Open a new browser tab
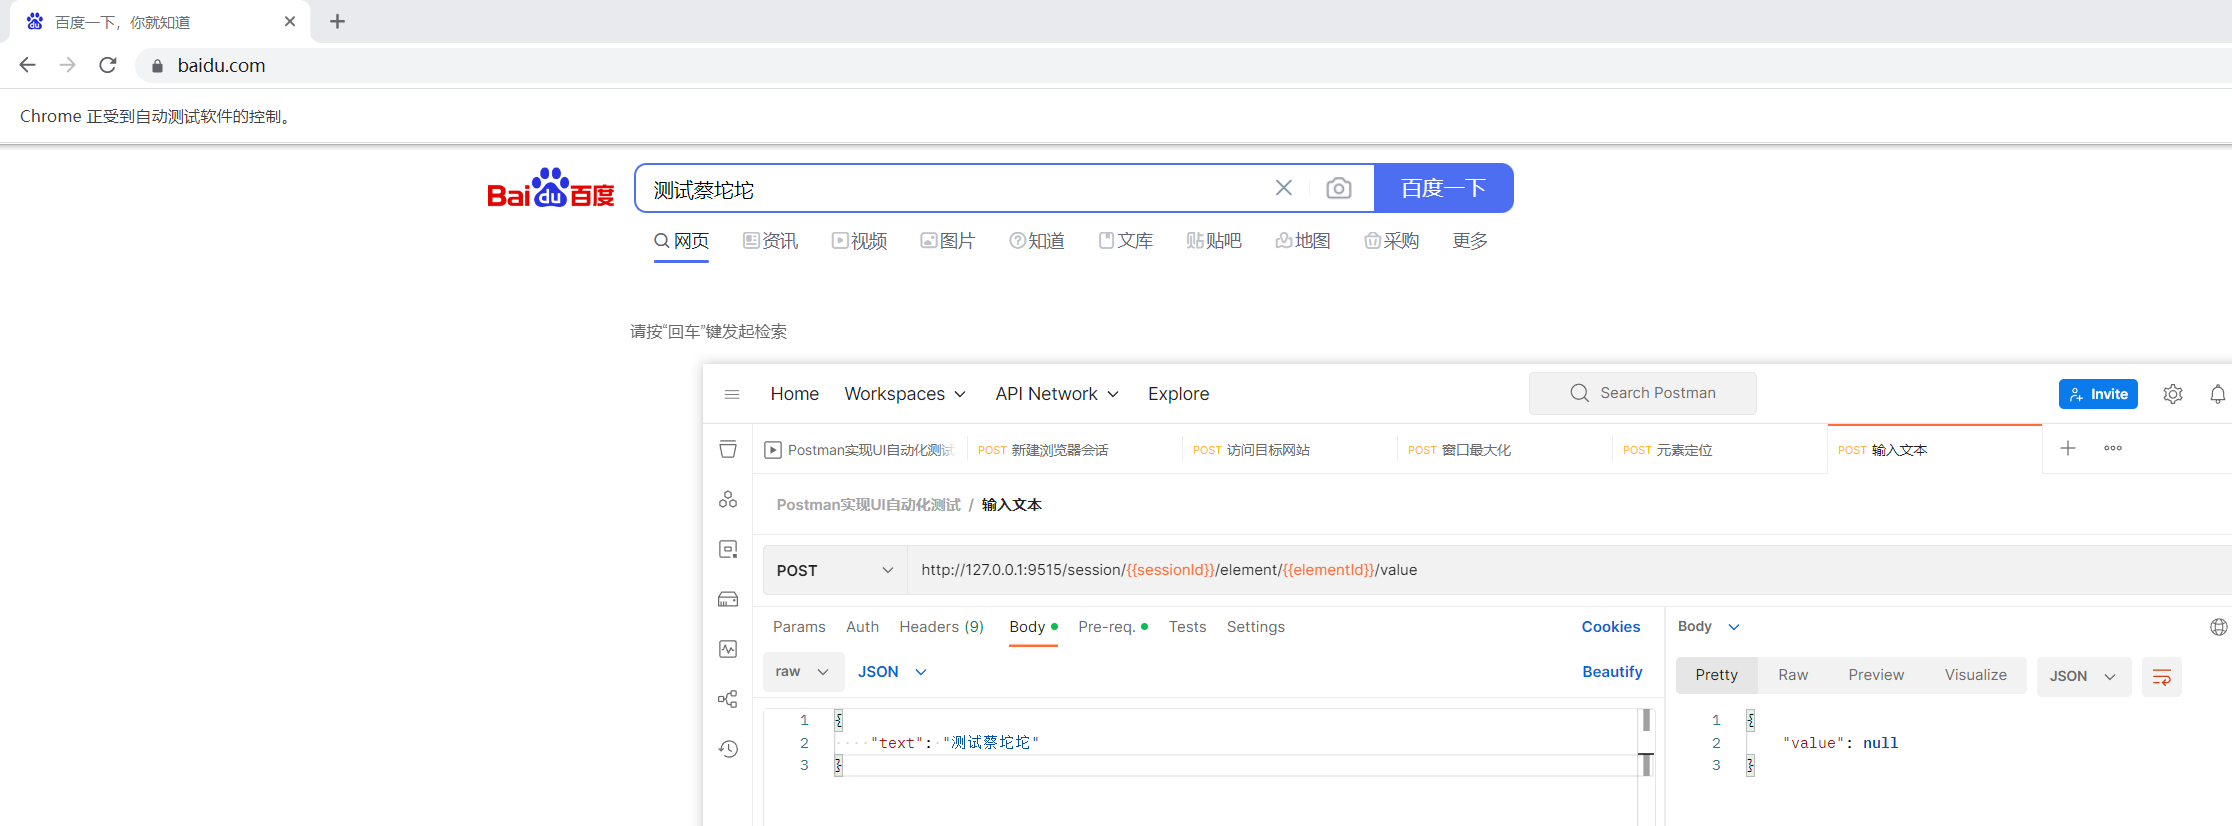The height and width of the screenshot is (826, 2232). click(337, 21)
